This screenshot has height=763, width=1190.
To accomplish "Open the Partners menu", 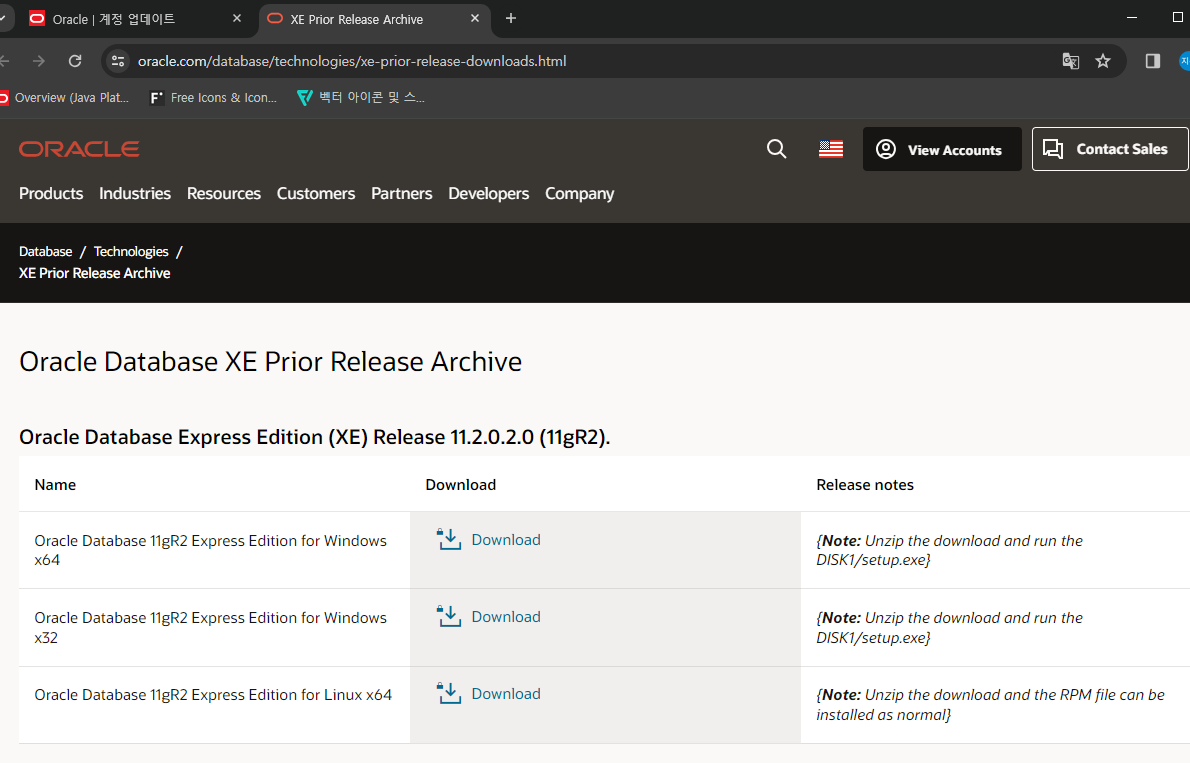I will tap(401, 194).
